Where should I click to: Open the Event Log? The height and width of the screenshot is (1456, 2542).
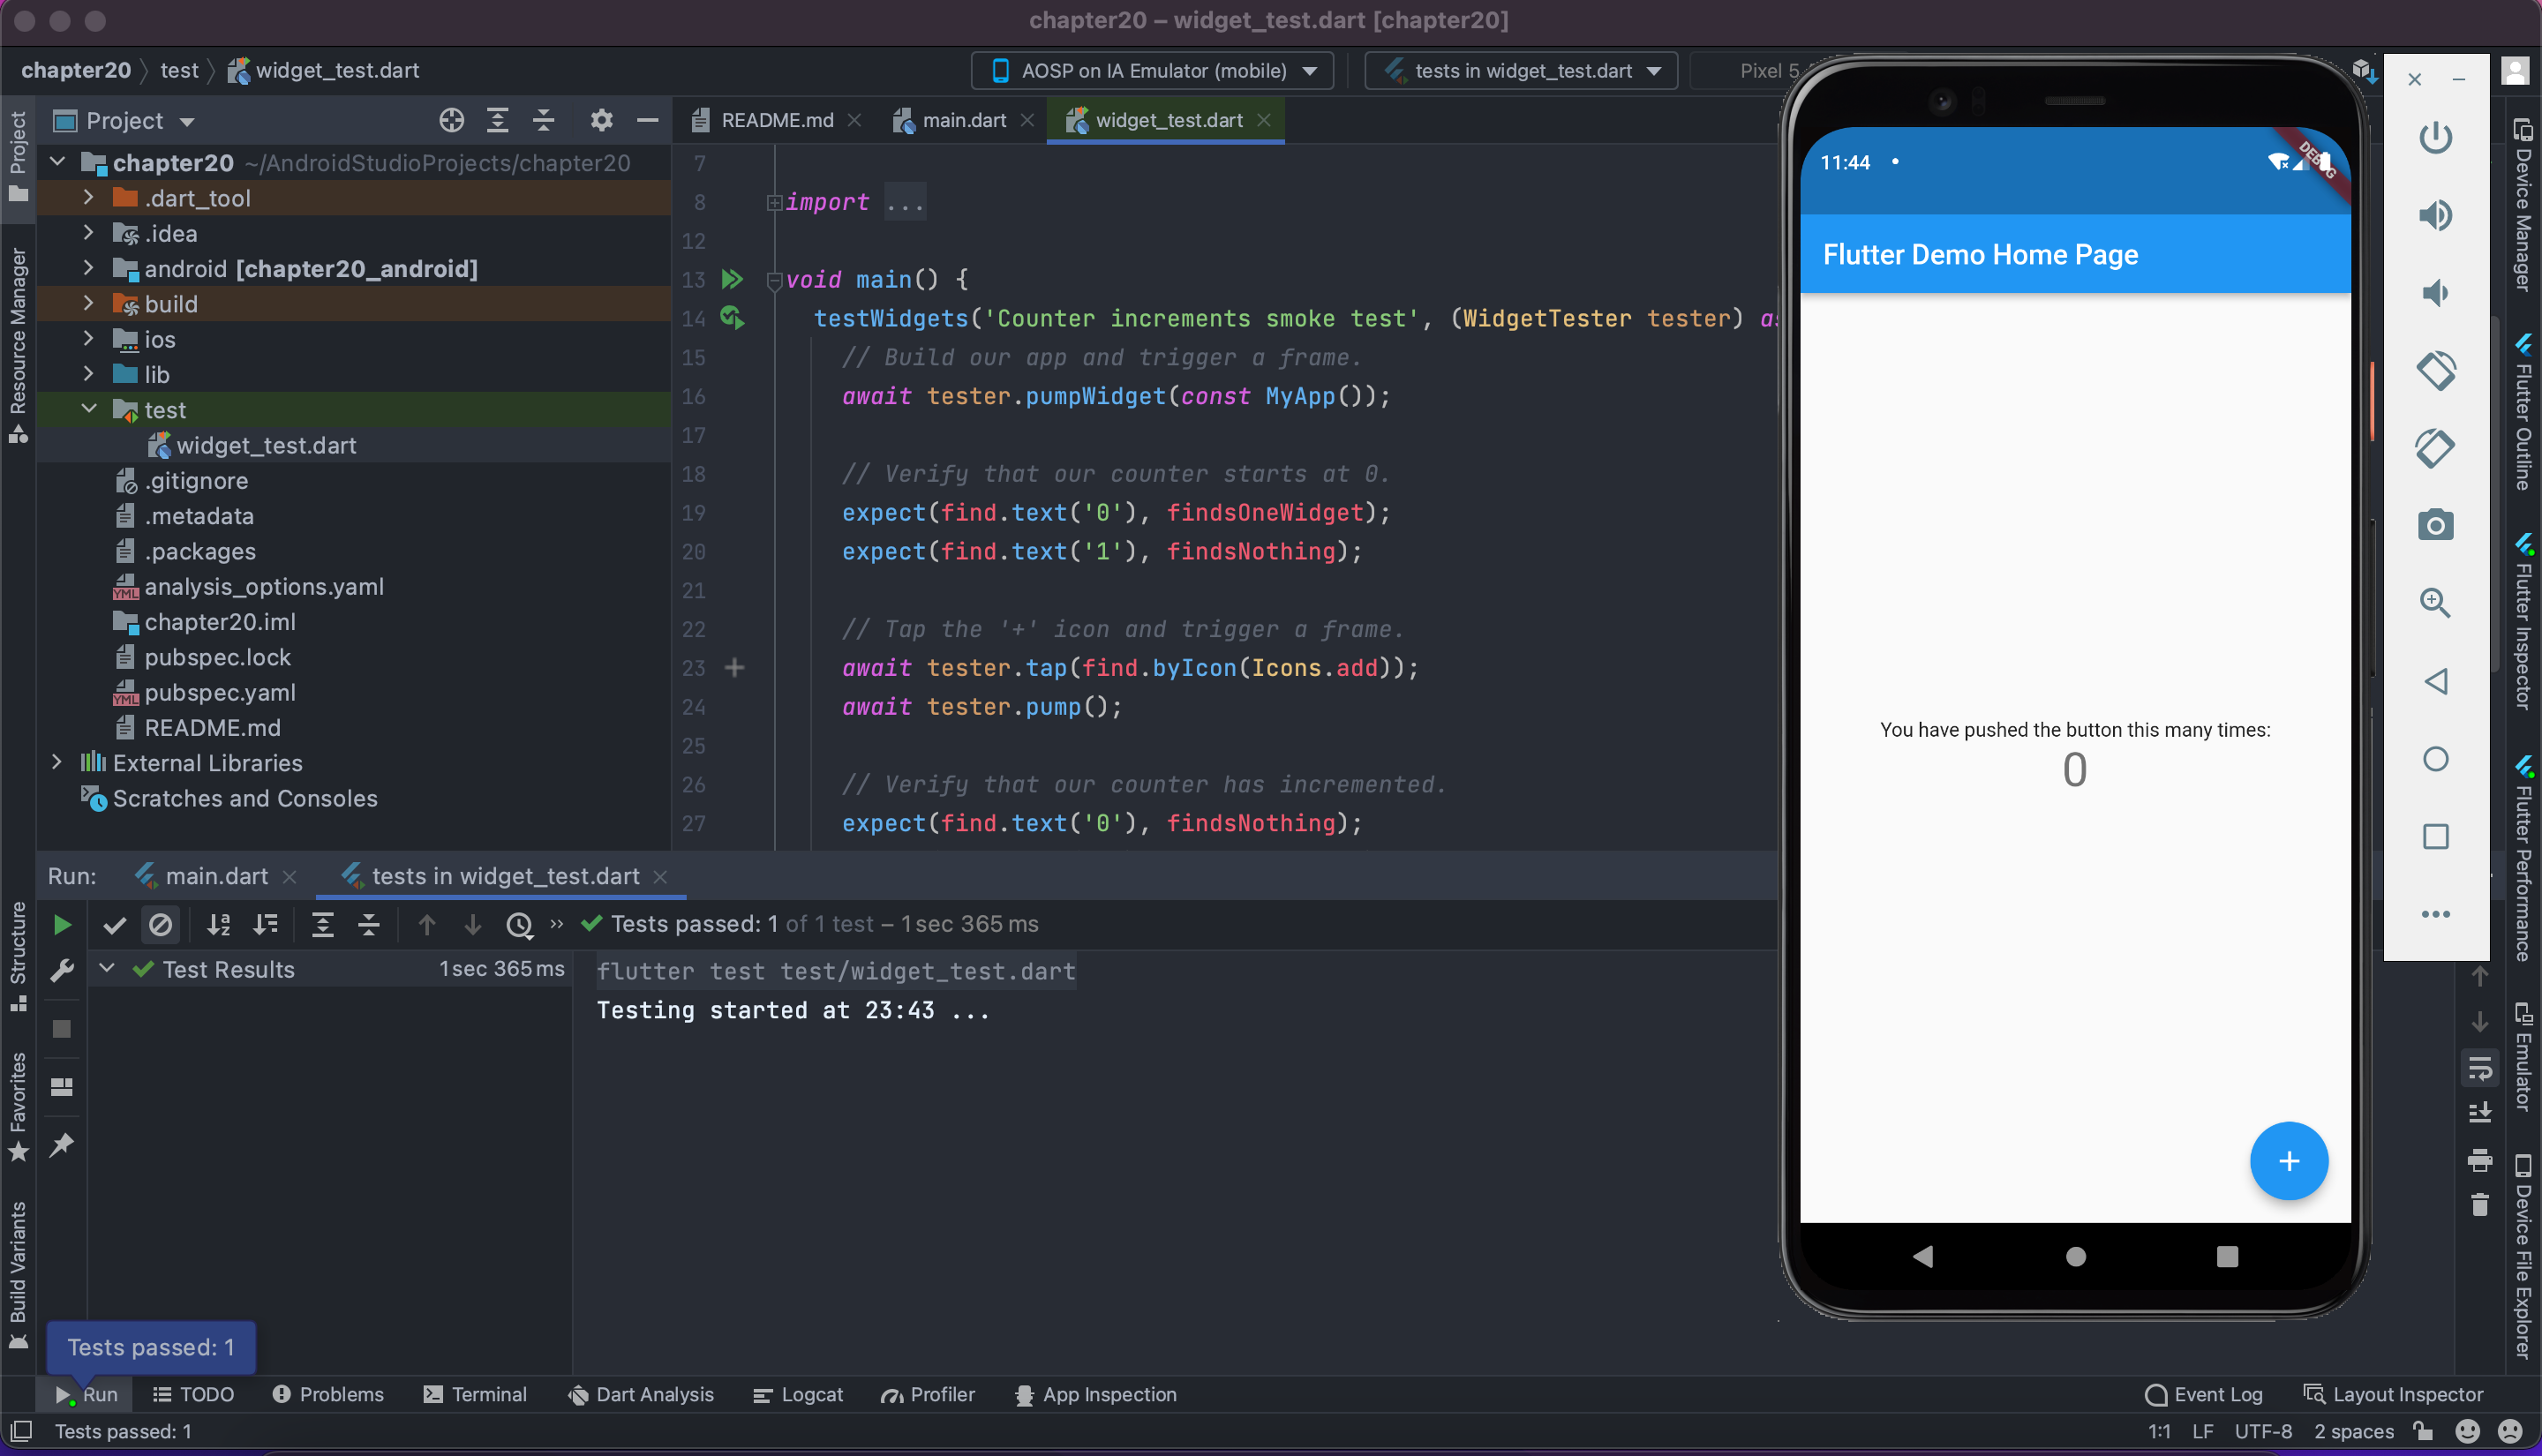(2204, 1394)
